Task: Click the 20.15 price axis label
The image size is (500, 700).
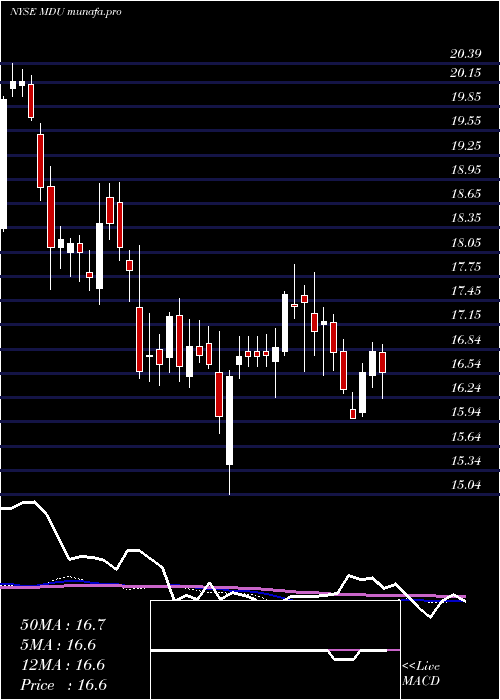Action: 466,73
